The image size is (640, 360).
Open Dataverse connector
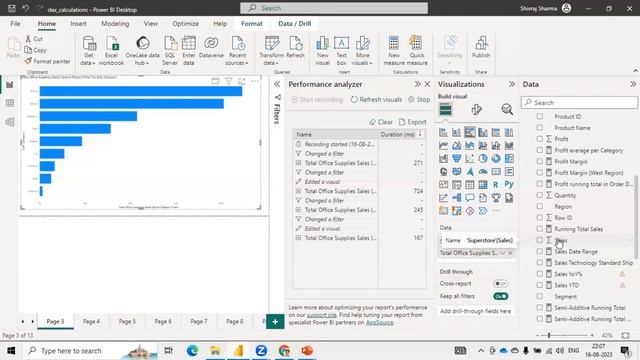[x=211, y=47]
